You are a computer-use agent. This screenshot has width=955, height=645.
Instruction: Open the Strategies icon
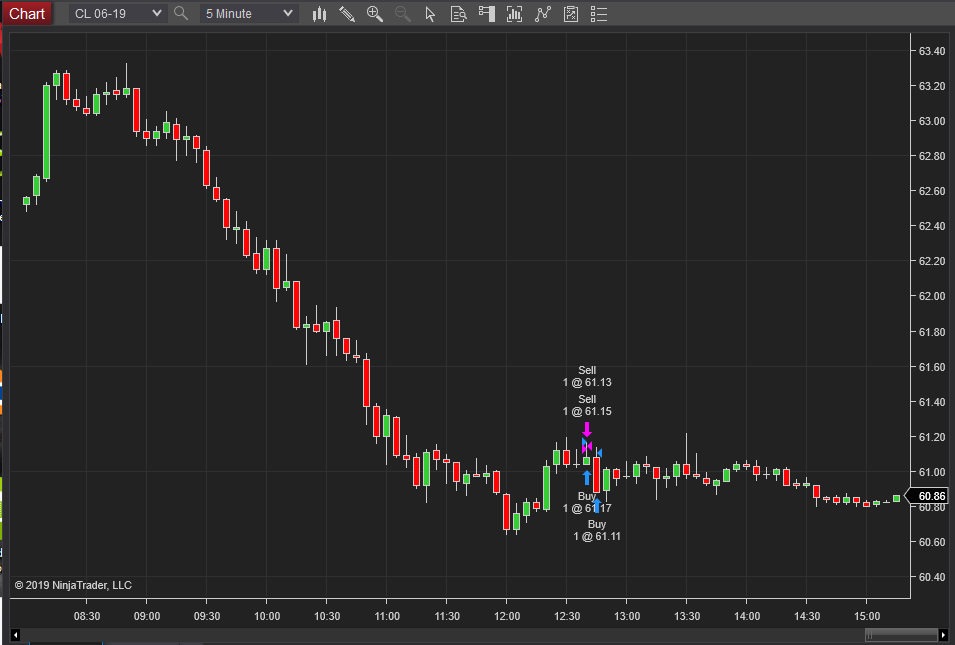click(571, 14)
